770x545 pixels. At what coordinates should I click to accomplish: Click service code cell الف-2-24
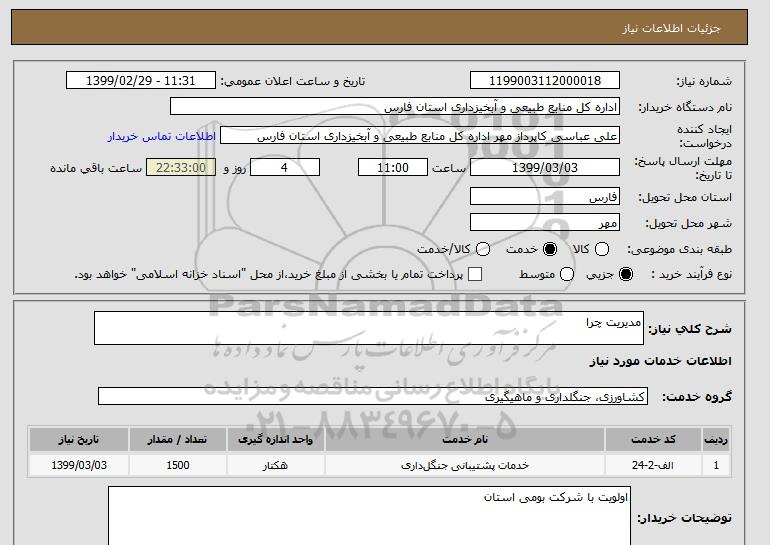[653, 465]
